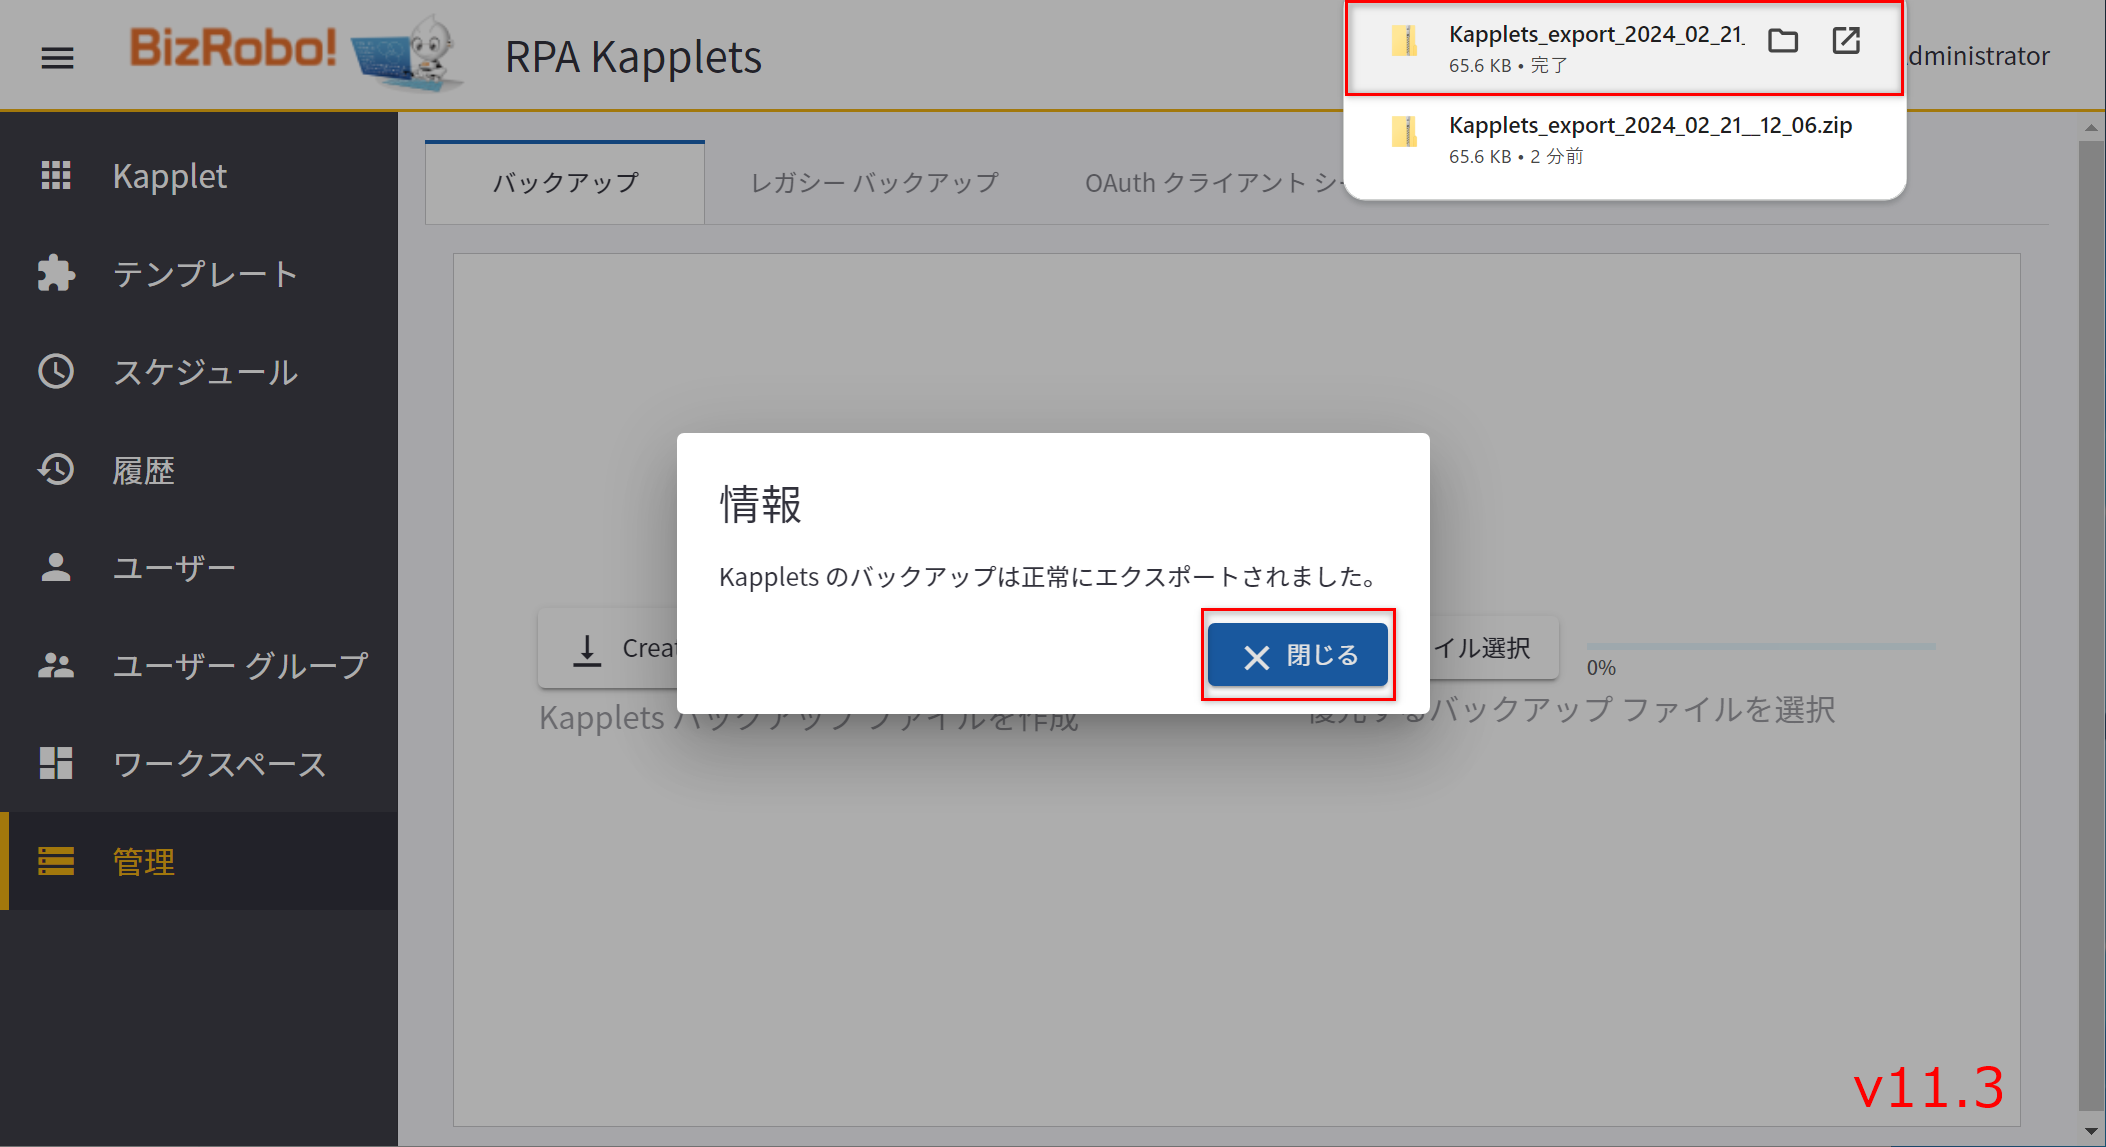This screenshot has height=1147, width=2106.
Task: Open スケジュール in the sidebar
Action: click(199, 371)
